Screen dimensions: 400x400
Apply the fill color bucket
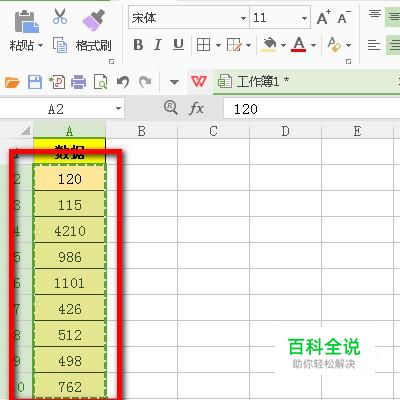tap(269, 44)
